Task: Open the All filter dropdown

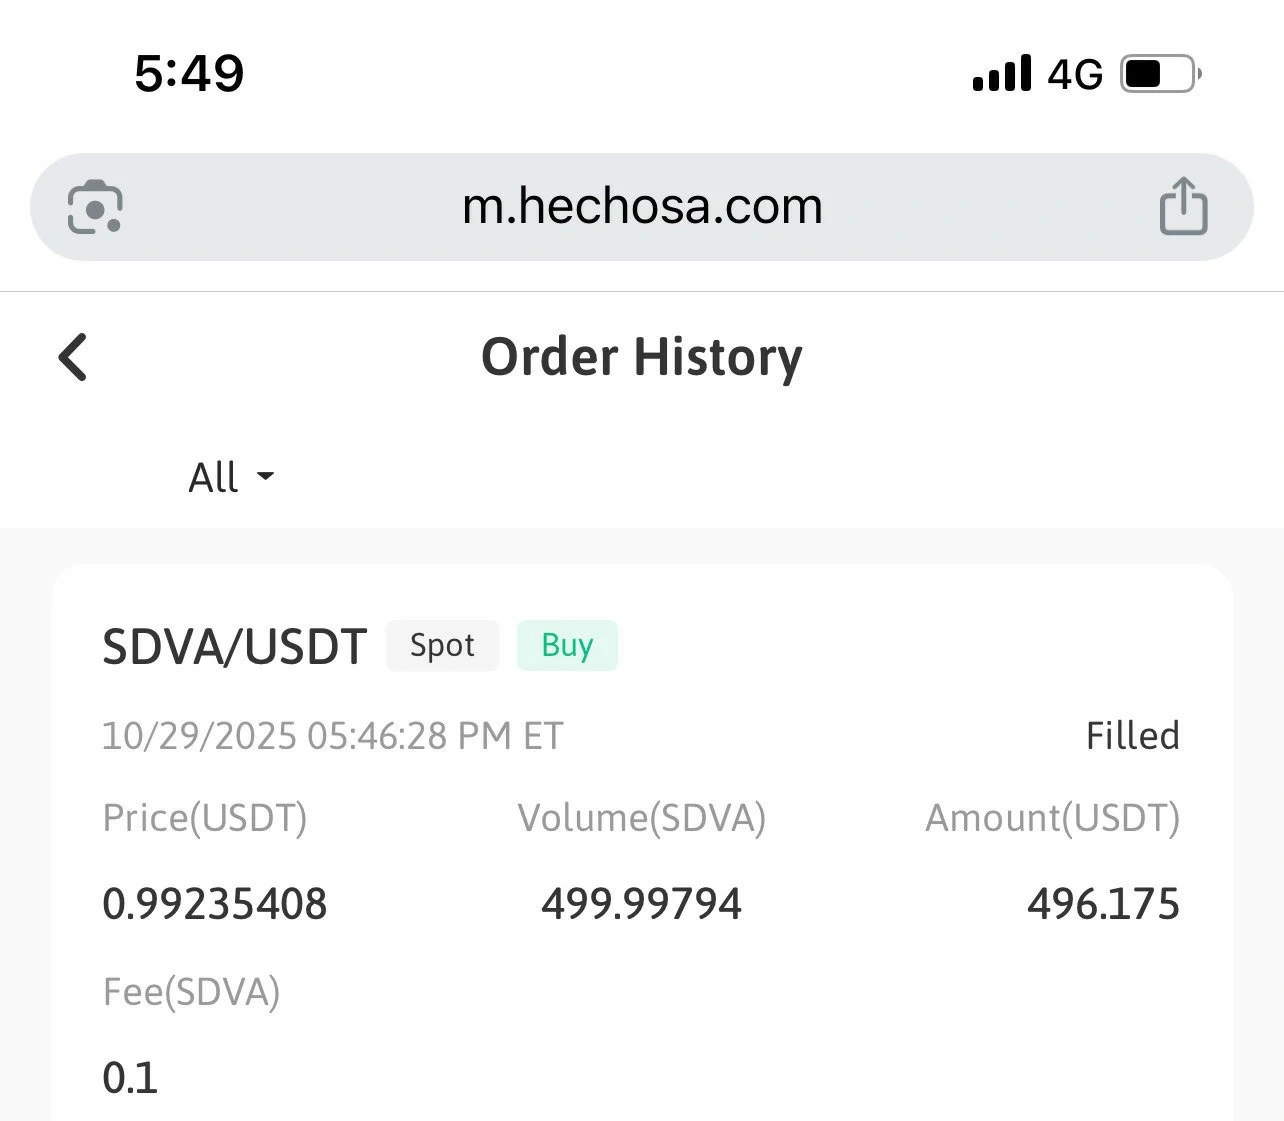Action: 214,477
